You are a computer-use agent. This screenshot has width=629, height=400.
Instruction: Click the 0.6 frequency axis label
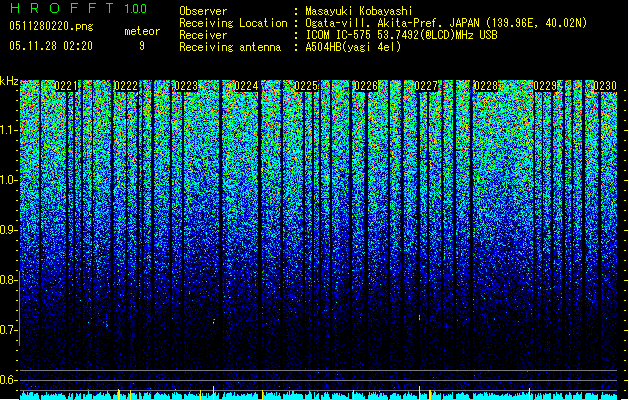8,380
